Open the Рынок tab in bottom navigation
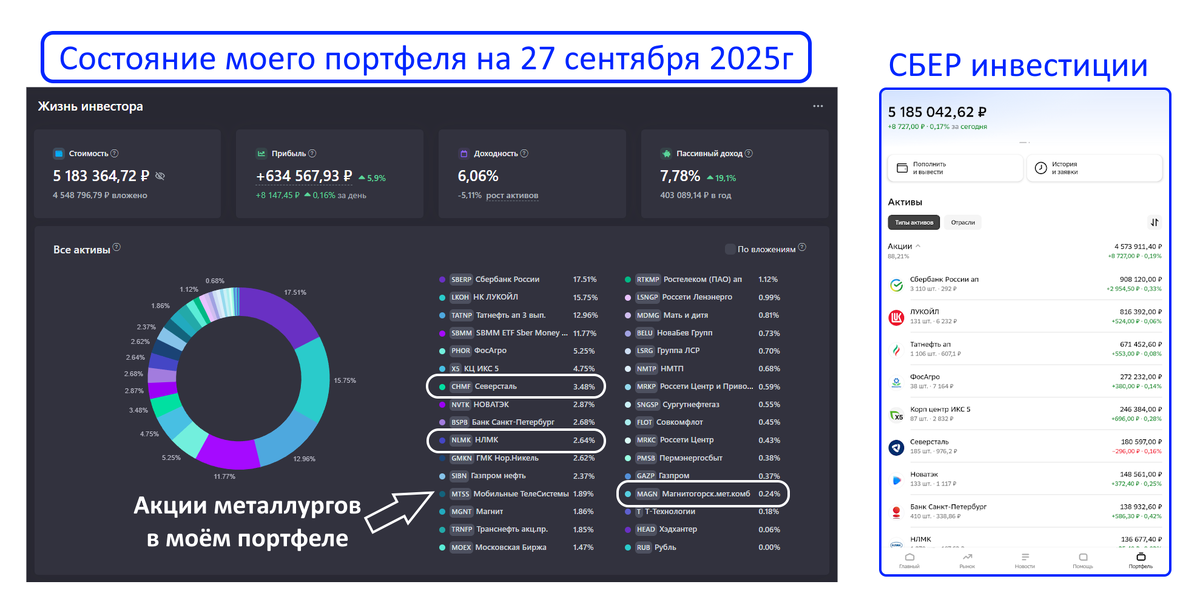This screenshot has height=604, width=1200. pos(967,560)
